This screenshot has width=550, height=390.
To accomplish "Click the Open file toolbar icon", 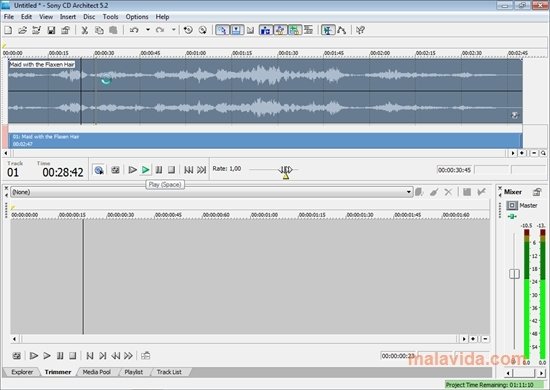I will [22, 31].
